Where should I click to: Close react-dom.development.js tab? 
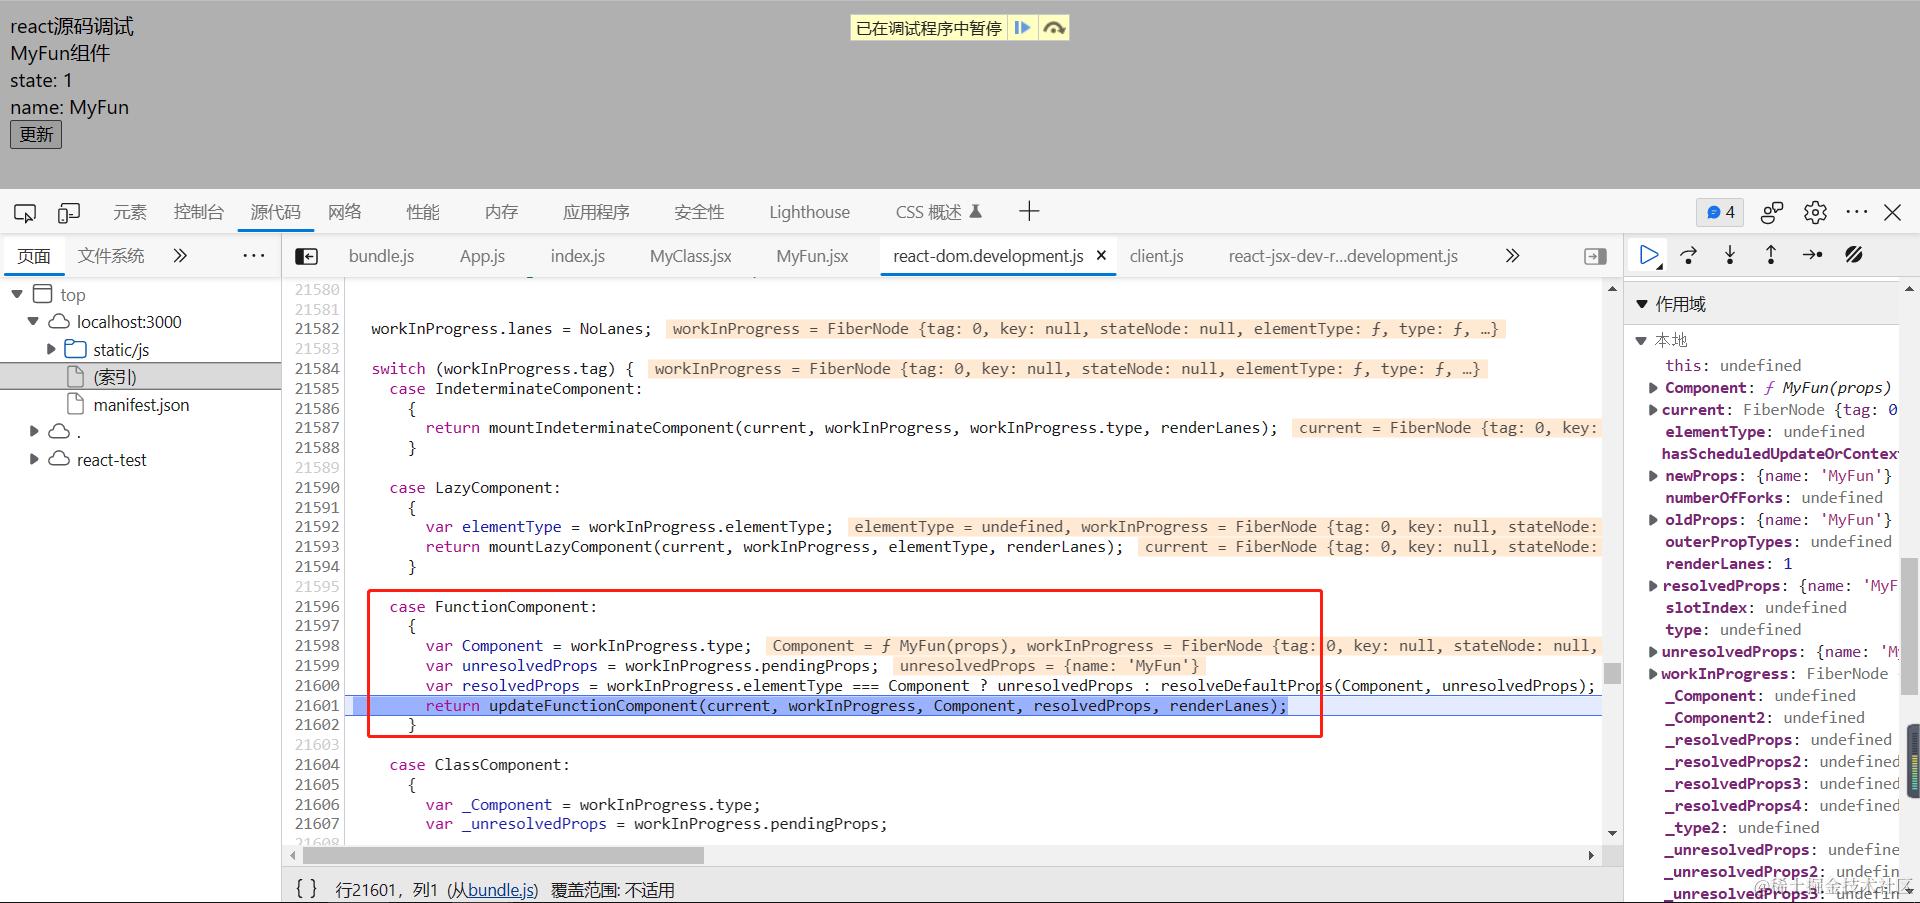click(1101, 255)
